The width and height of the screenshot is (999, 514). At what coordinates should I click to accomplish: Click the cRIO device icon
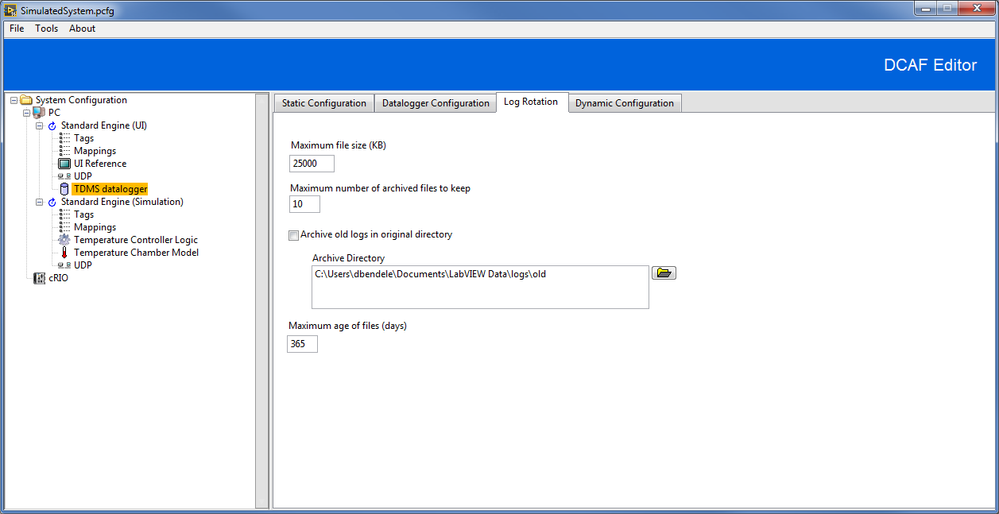(39, 278)
